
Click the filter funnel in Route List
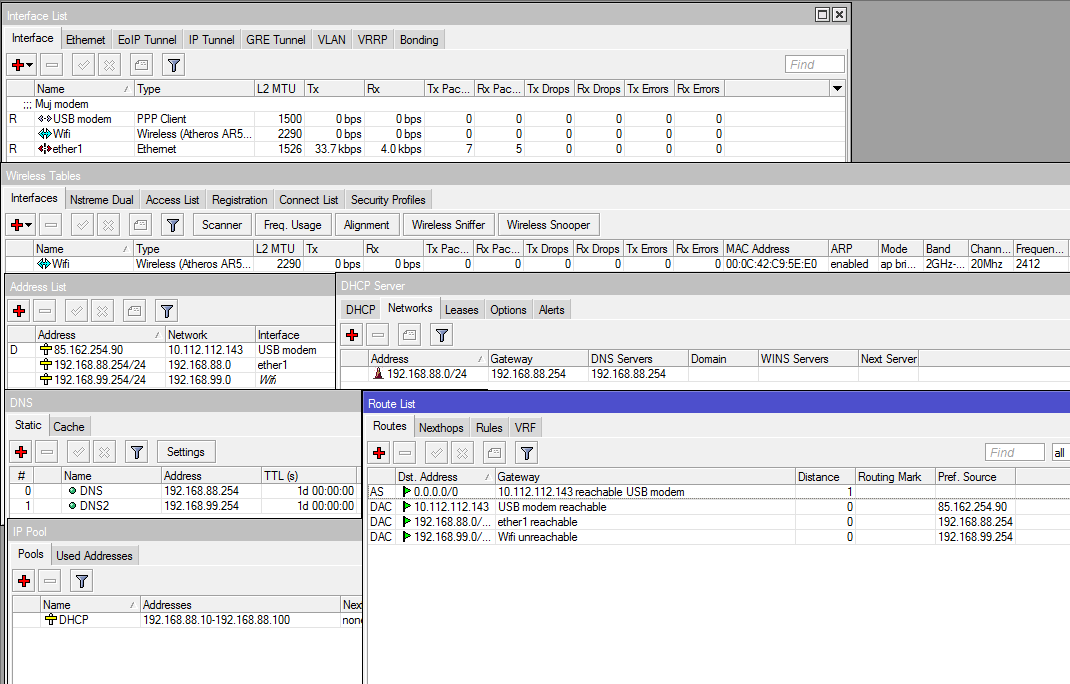point(527,453)
